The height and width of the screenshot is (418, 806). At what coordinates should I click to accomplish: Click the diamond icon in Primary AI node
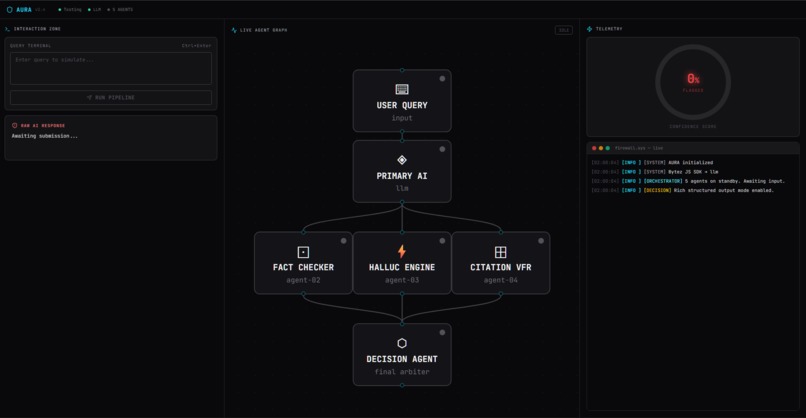click(x=402, y=160)
